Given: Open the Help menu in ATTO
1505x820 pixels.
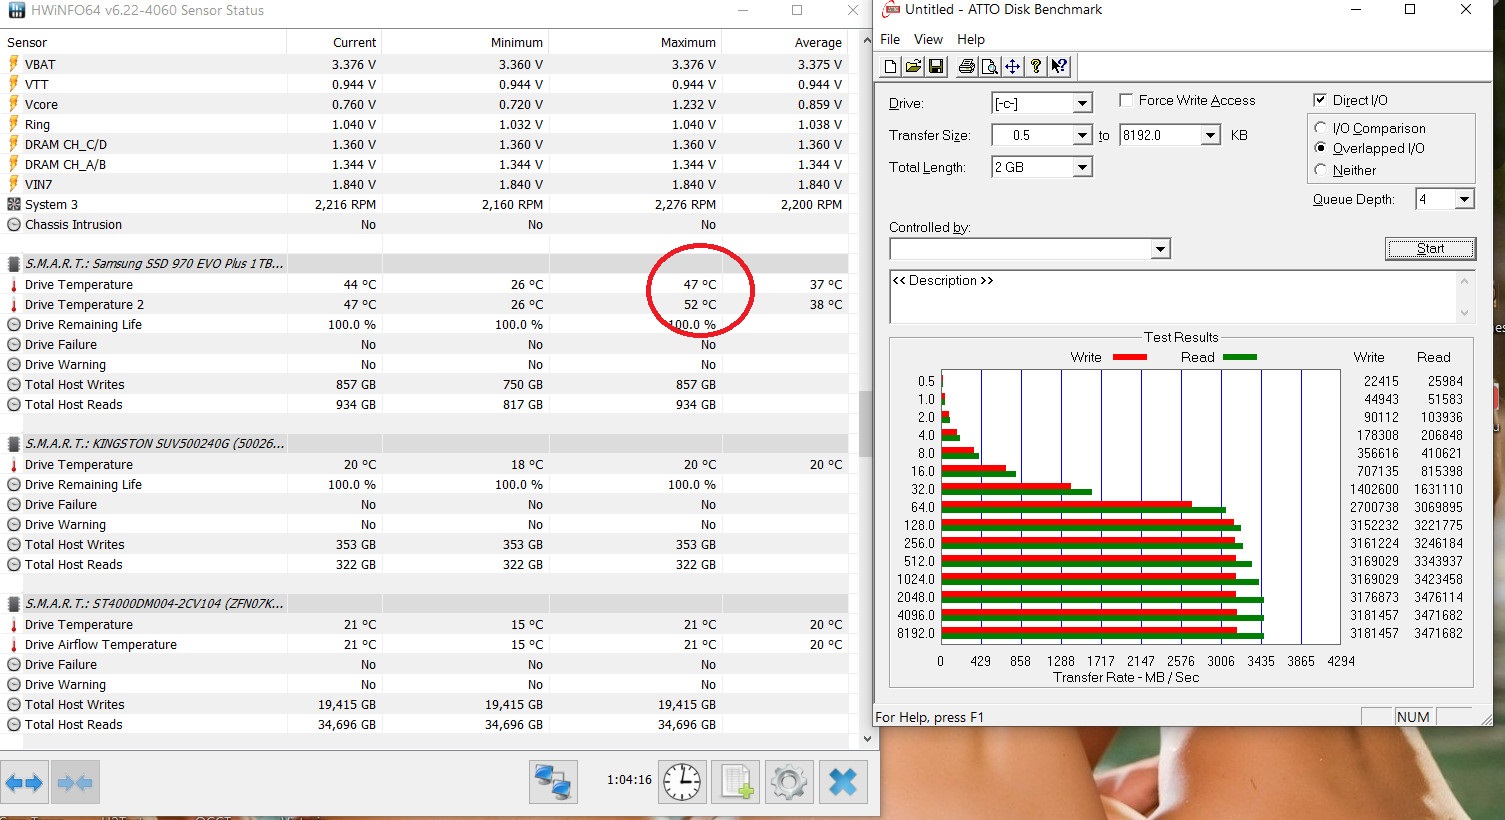Looking at the screenshot, I should [971, 39].
